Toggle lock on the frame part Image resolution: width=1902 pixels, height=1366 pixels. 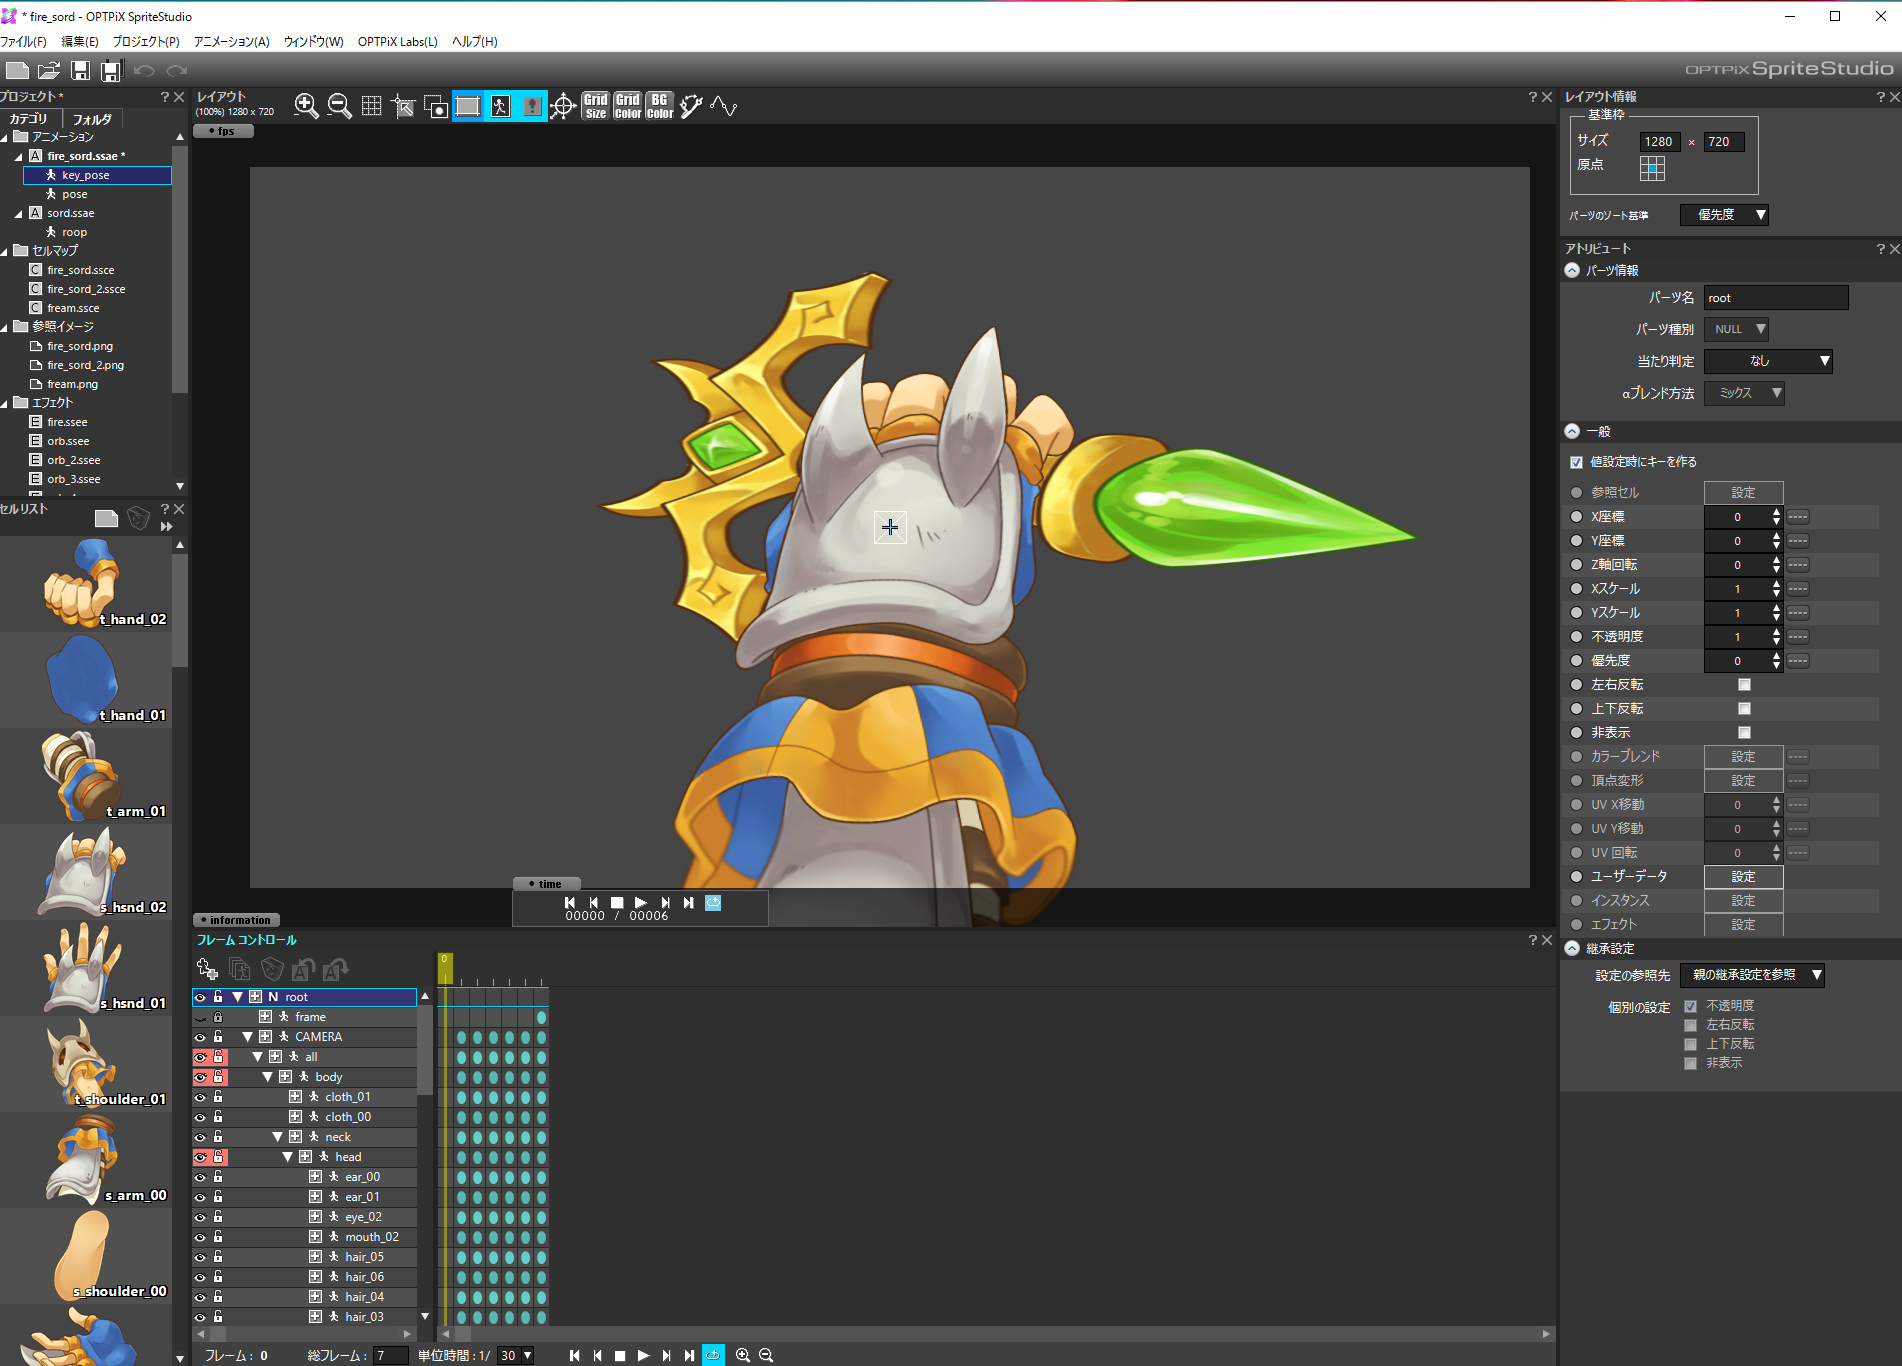click(218, 1017)
